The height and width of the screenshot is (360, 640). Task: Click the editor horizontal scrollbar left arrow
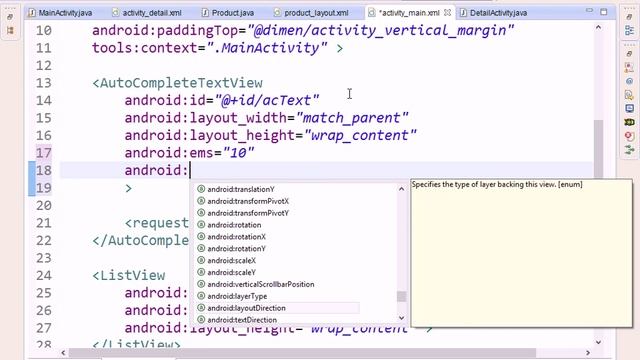coord(63,352)
